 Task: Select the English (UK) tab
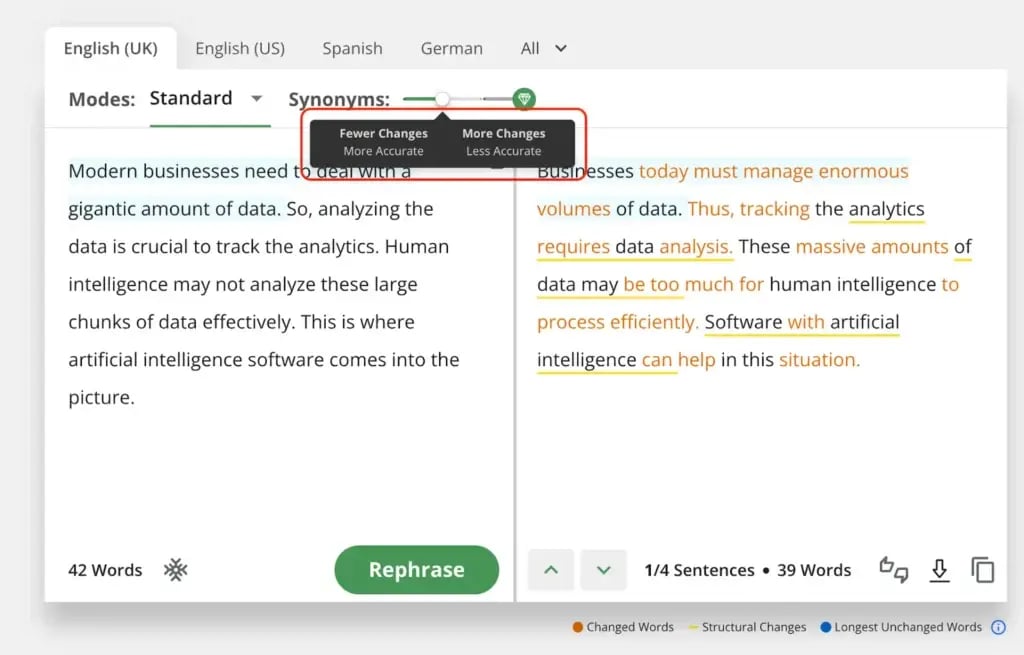110,48
